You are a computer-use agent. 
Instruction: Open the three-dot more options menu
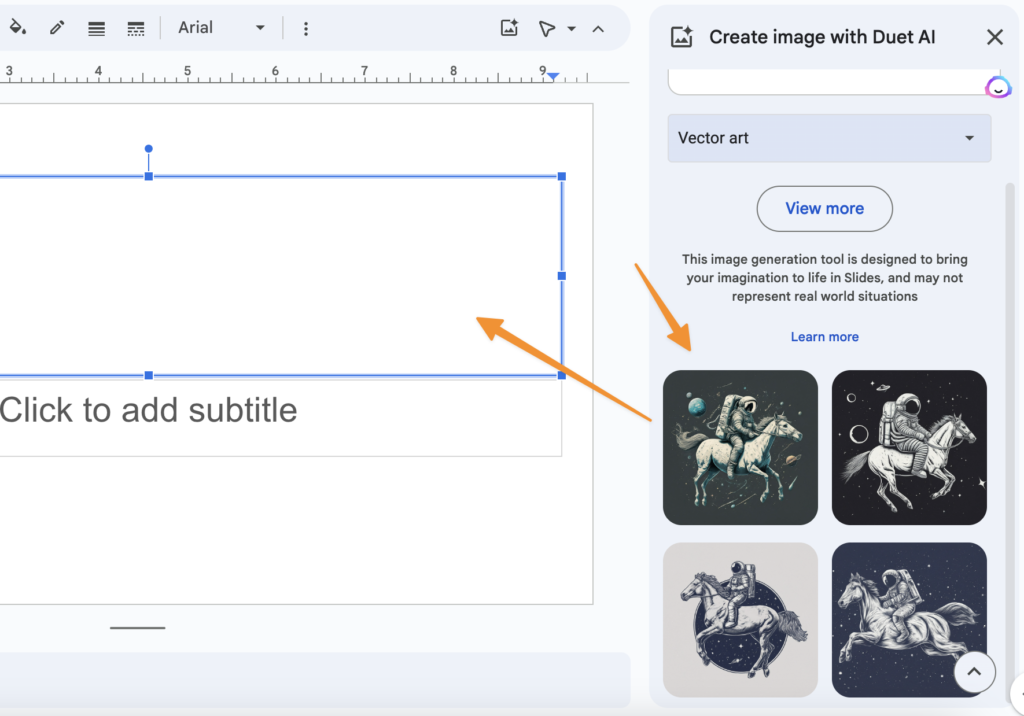click(x=306, y=28)
